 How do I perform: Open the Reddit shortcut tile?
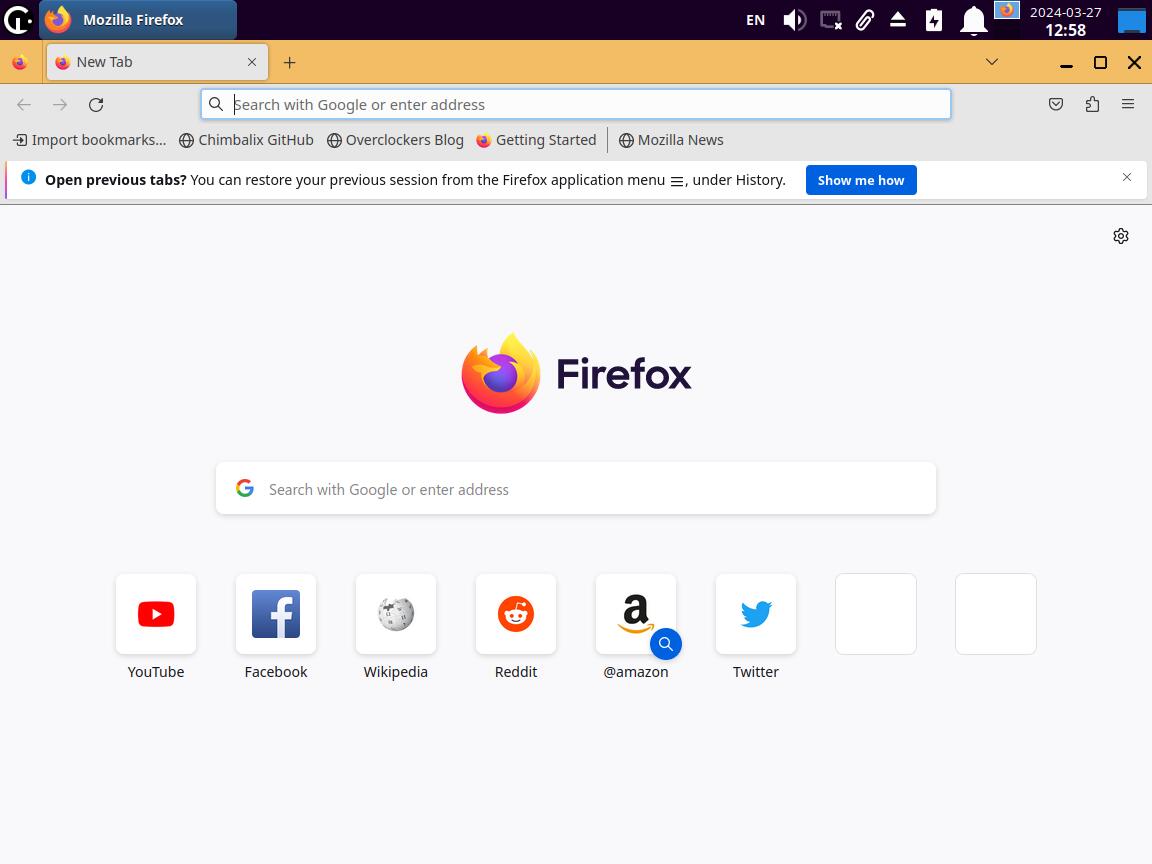click(516, 614)
